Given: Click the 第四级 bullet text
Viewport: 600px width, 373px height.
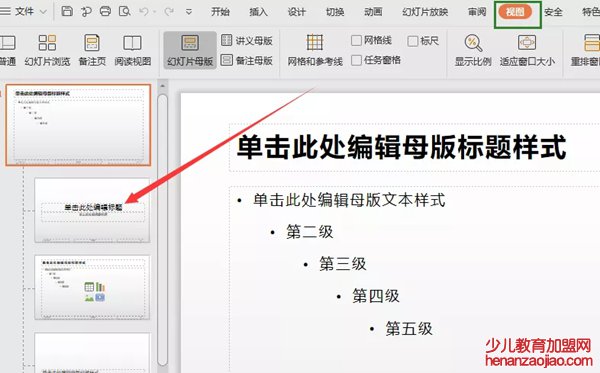Looking at the screenshot, I should pyautogui.click(x=376, y=296).
